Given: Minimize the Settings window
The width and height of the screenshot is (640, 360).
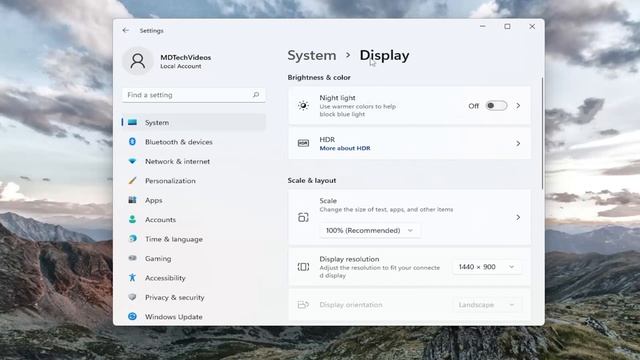Looking at the screenshot, I should tap(482, 27).
